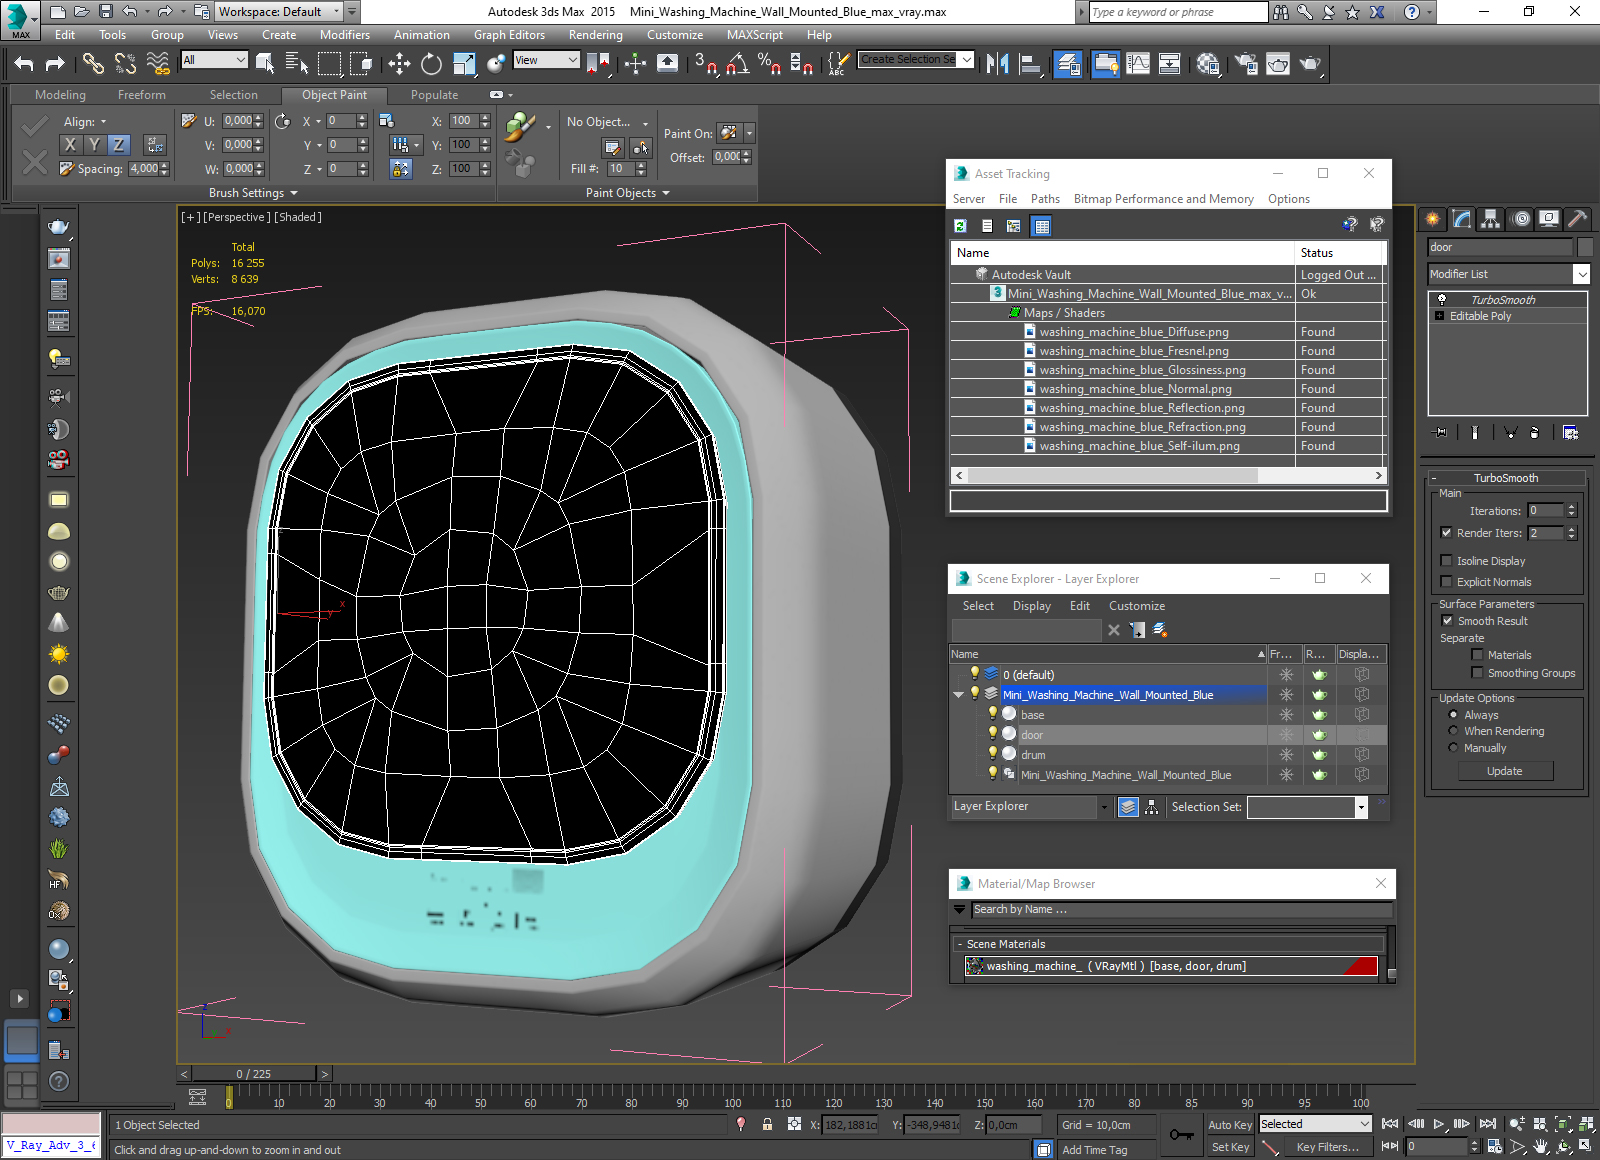This screenshot has width=1600, height=1160.
Task: Switch to the Create command panel
Action: tap(1433, 218)
